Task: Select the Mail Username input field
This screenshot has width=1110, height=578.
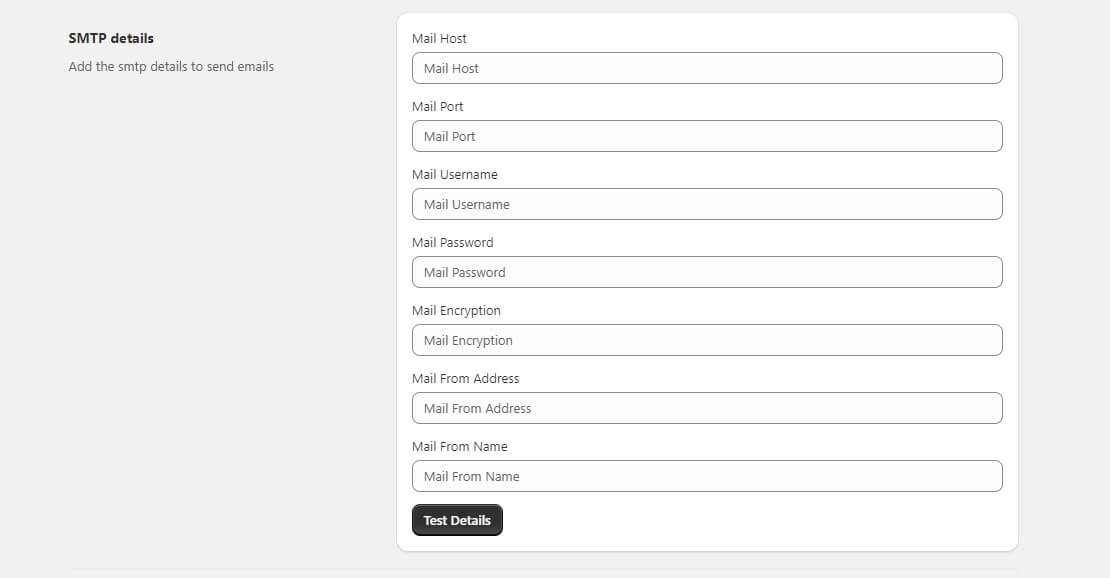Action: [706, 204]
